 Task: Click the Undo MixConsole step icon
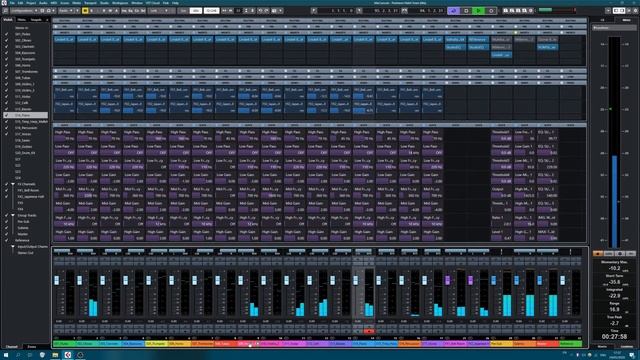pos(260,11)
